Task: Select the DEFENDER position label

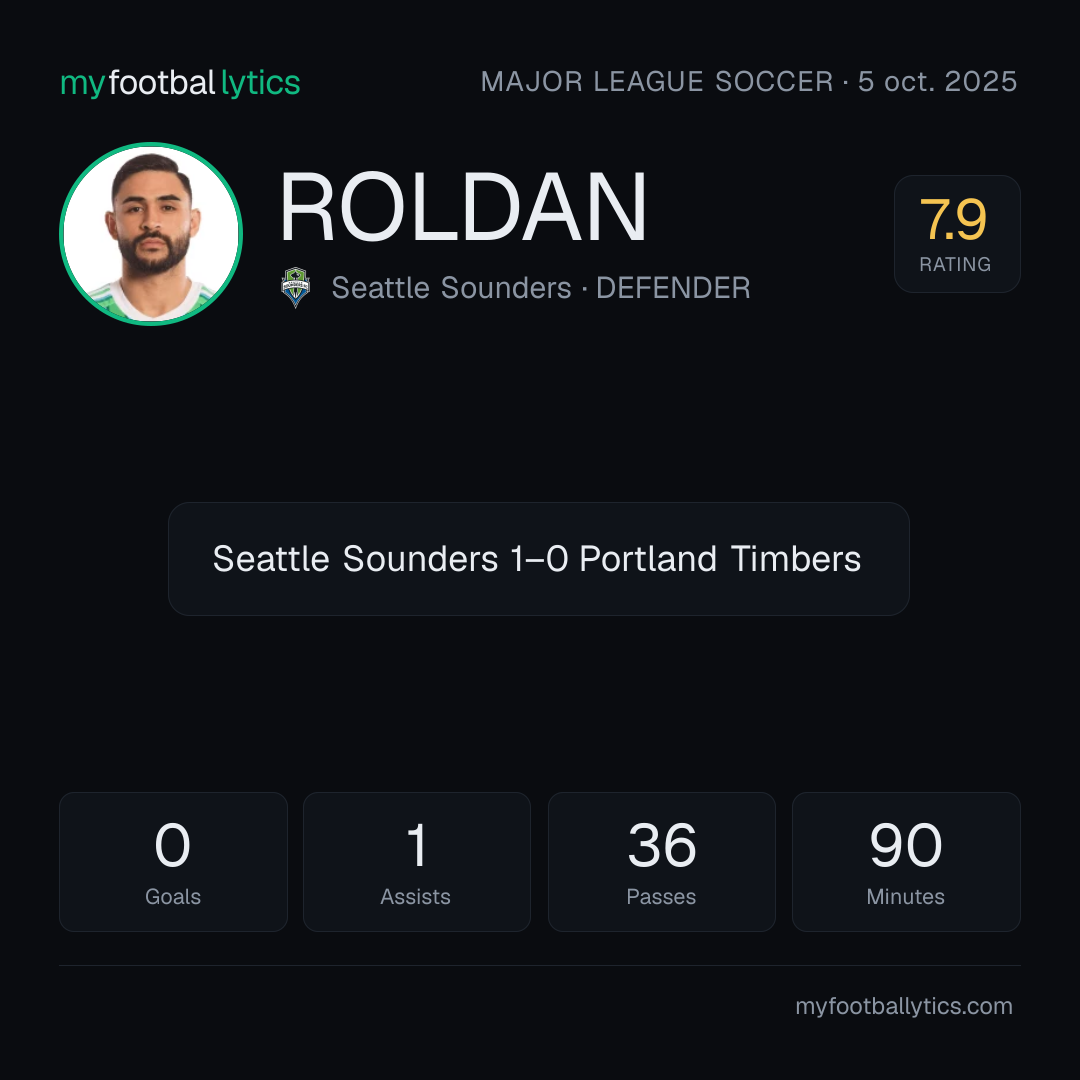Action: (x=673, y=288)
